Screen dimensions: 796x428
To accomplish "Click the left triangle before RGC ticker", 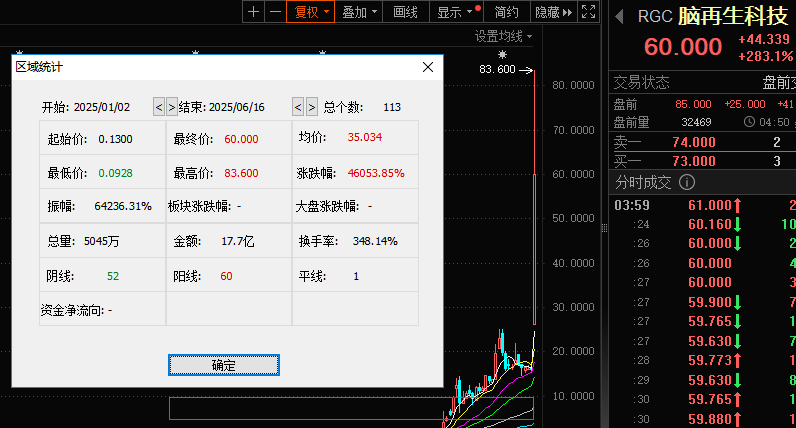I will tap(619, 16).
